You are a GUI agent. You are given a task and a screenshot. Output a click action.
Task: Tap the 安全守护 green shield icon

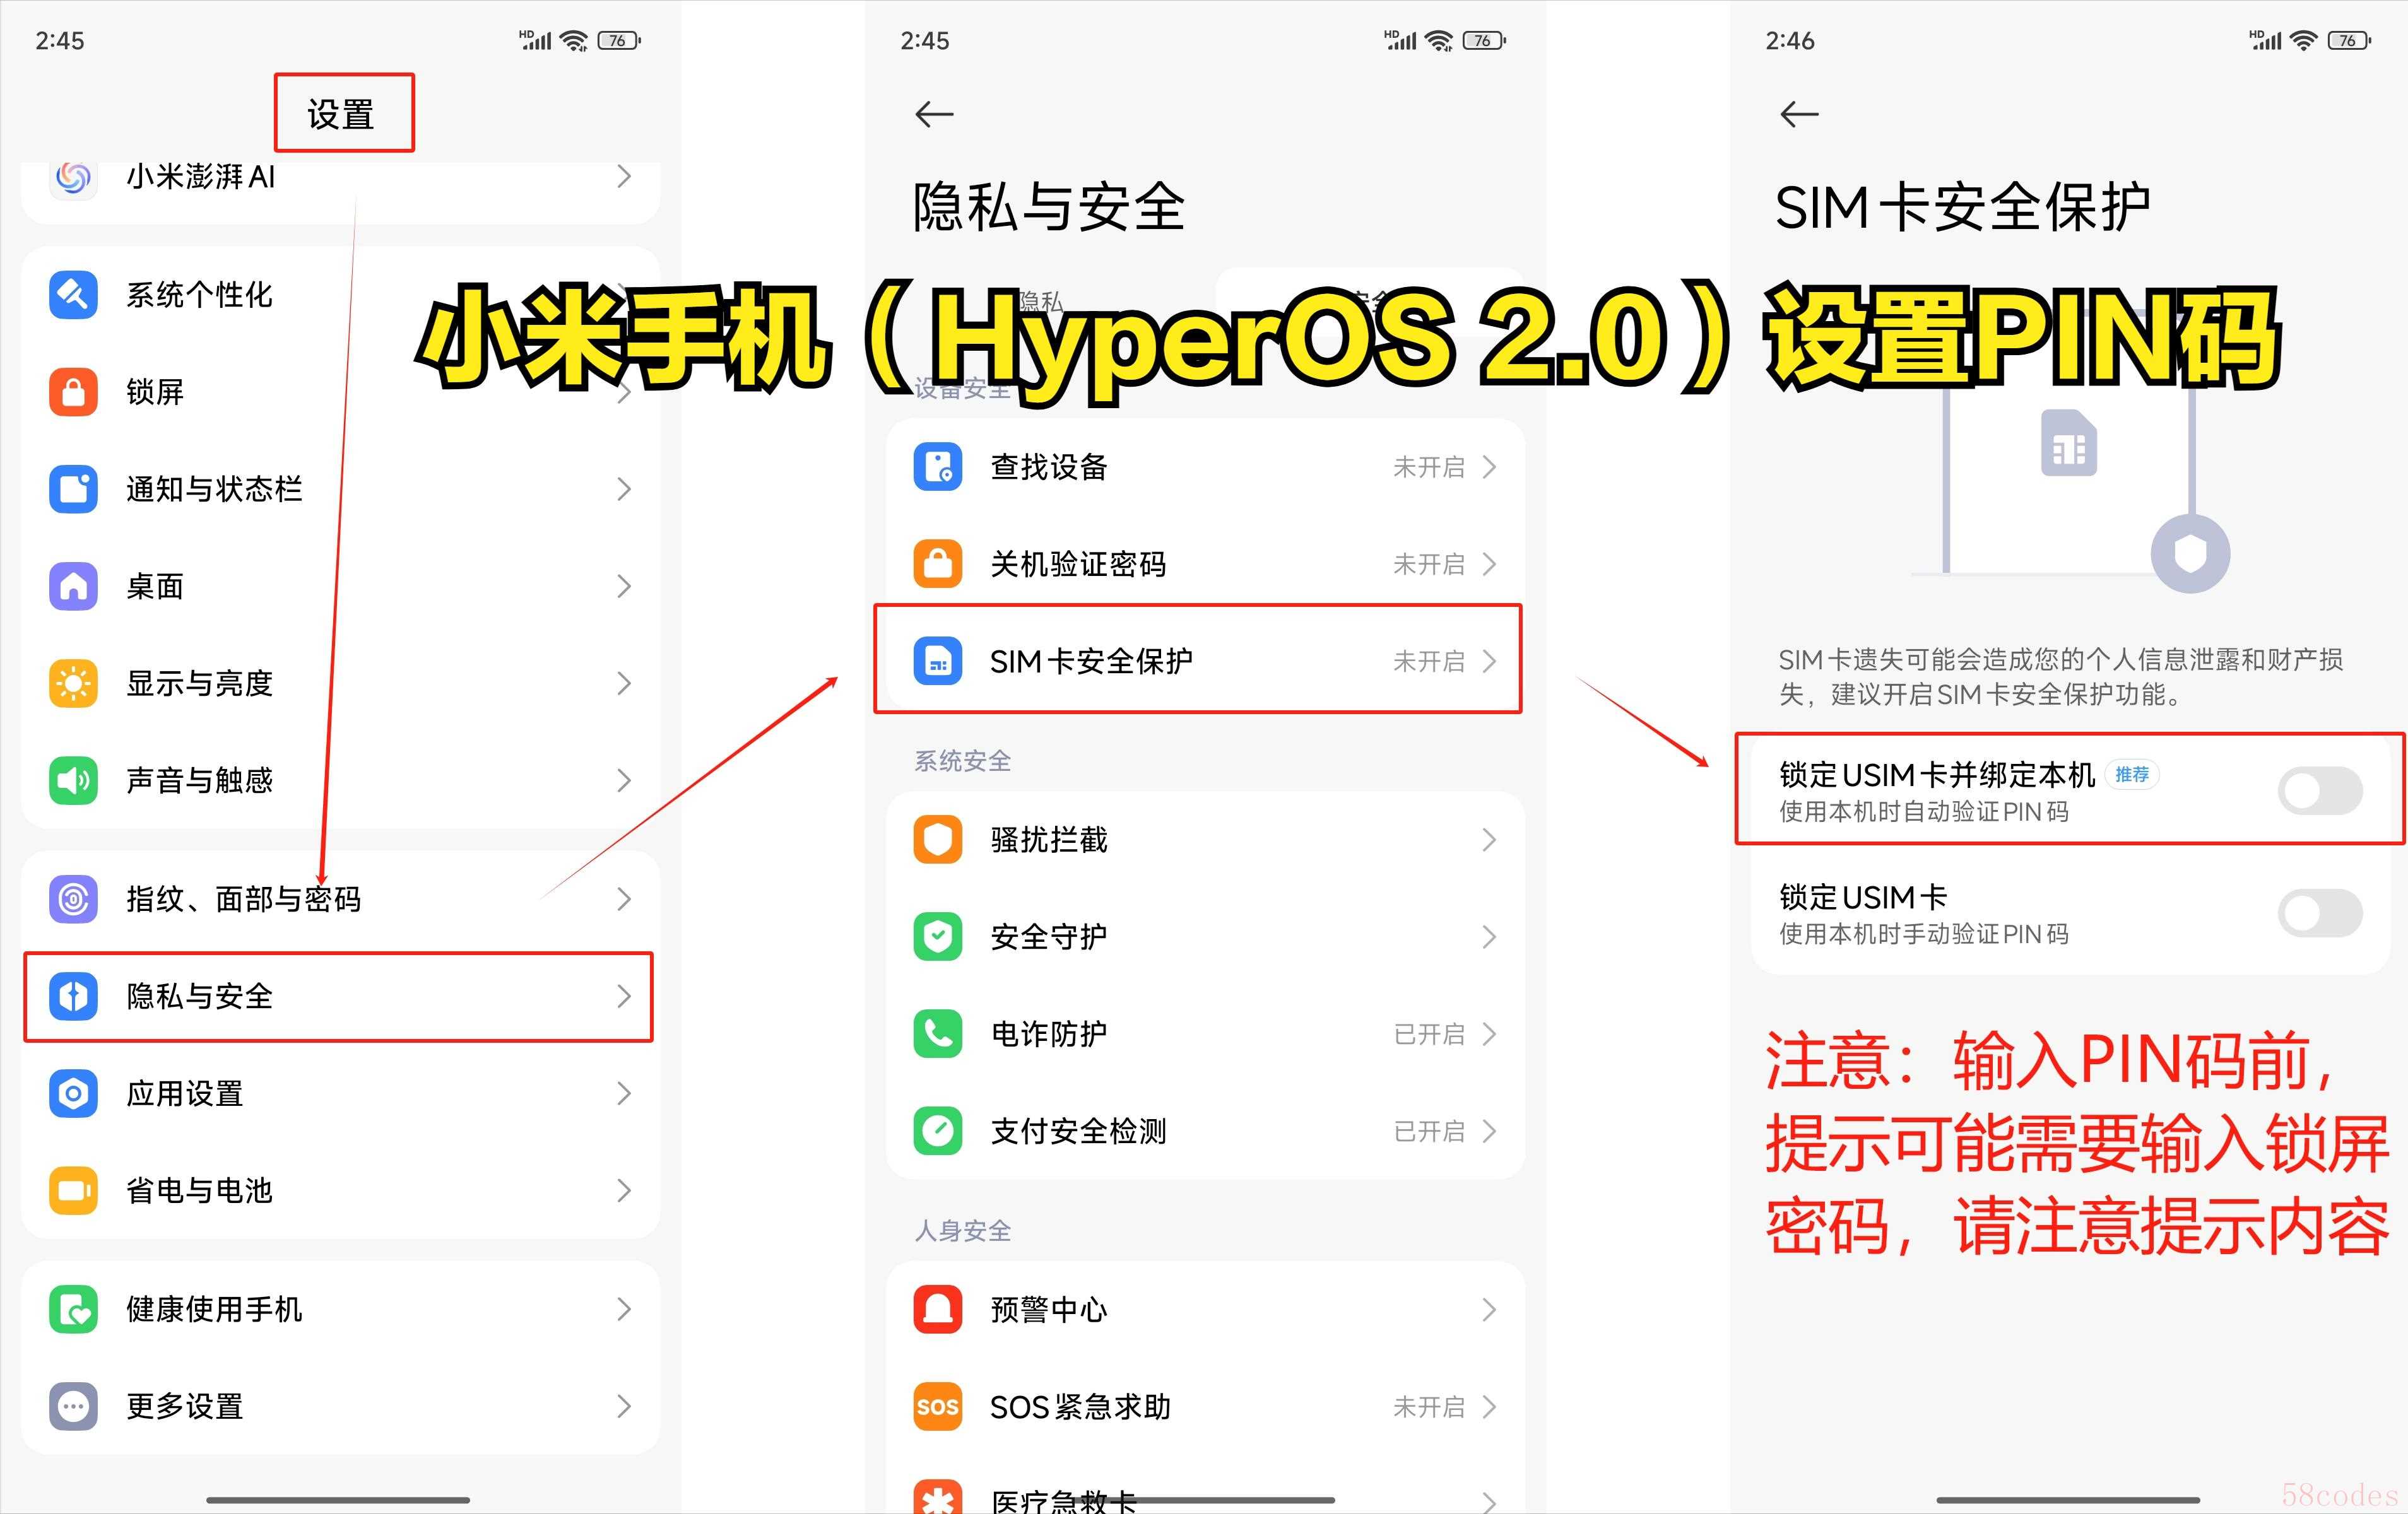tap(937, 937)
